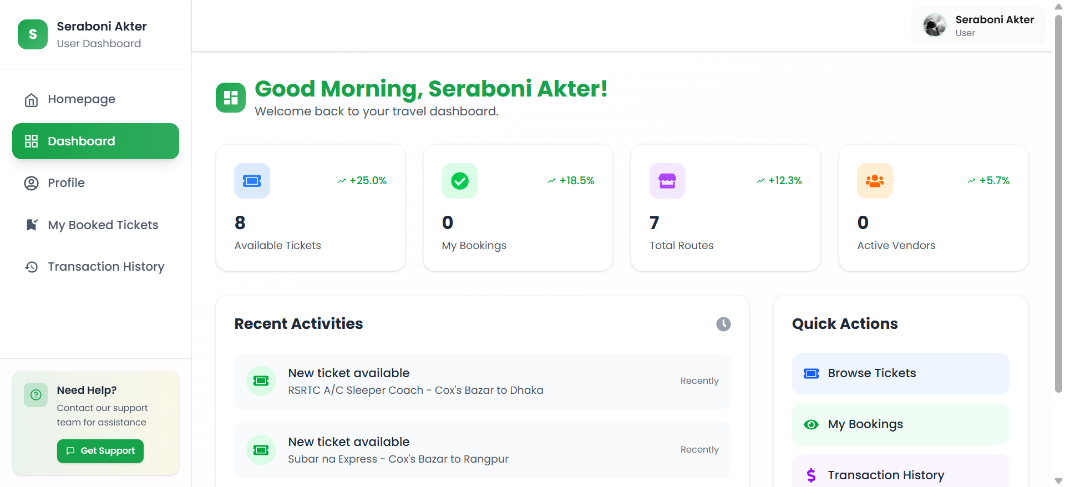Click My Bookings quick action
The height and width of the screenshot is (487, 1065).
pyautogui.click(x=900, y=424)
